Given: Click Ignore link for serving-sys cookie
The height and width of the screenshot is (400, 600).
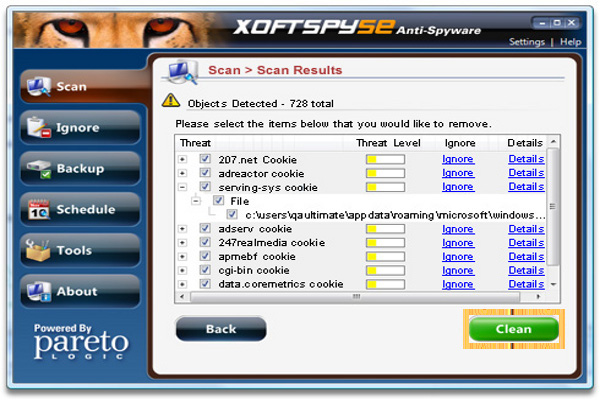Looking at the screenshot, I should pos(458,186).
